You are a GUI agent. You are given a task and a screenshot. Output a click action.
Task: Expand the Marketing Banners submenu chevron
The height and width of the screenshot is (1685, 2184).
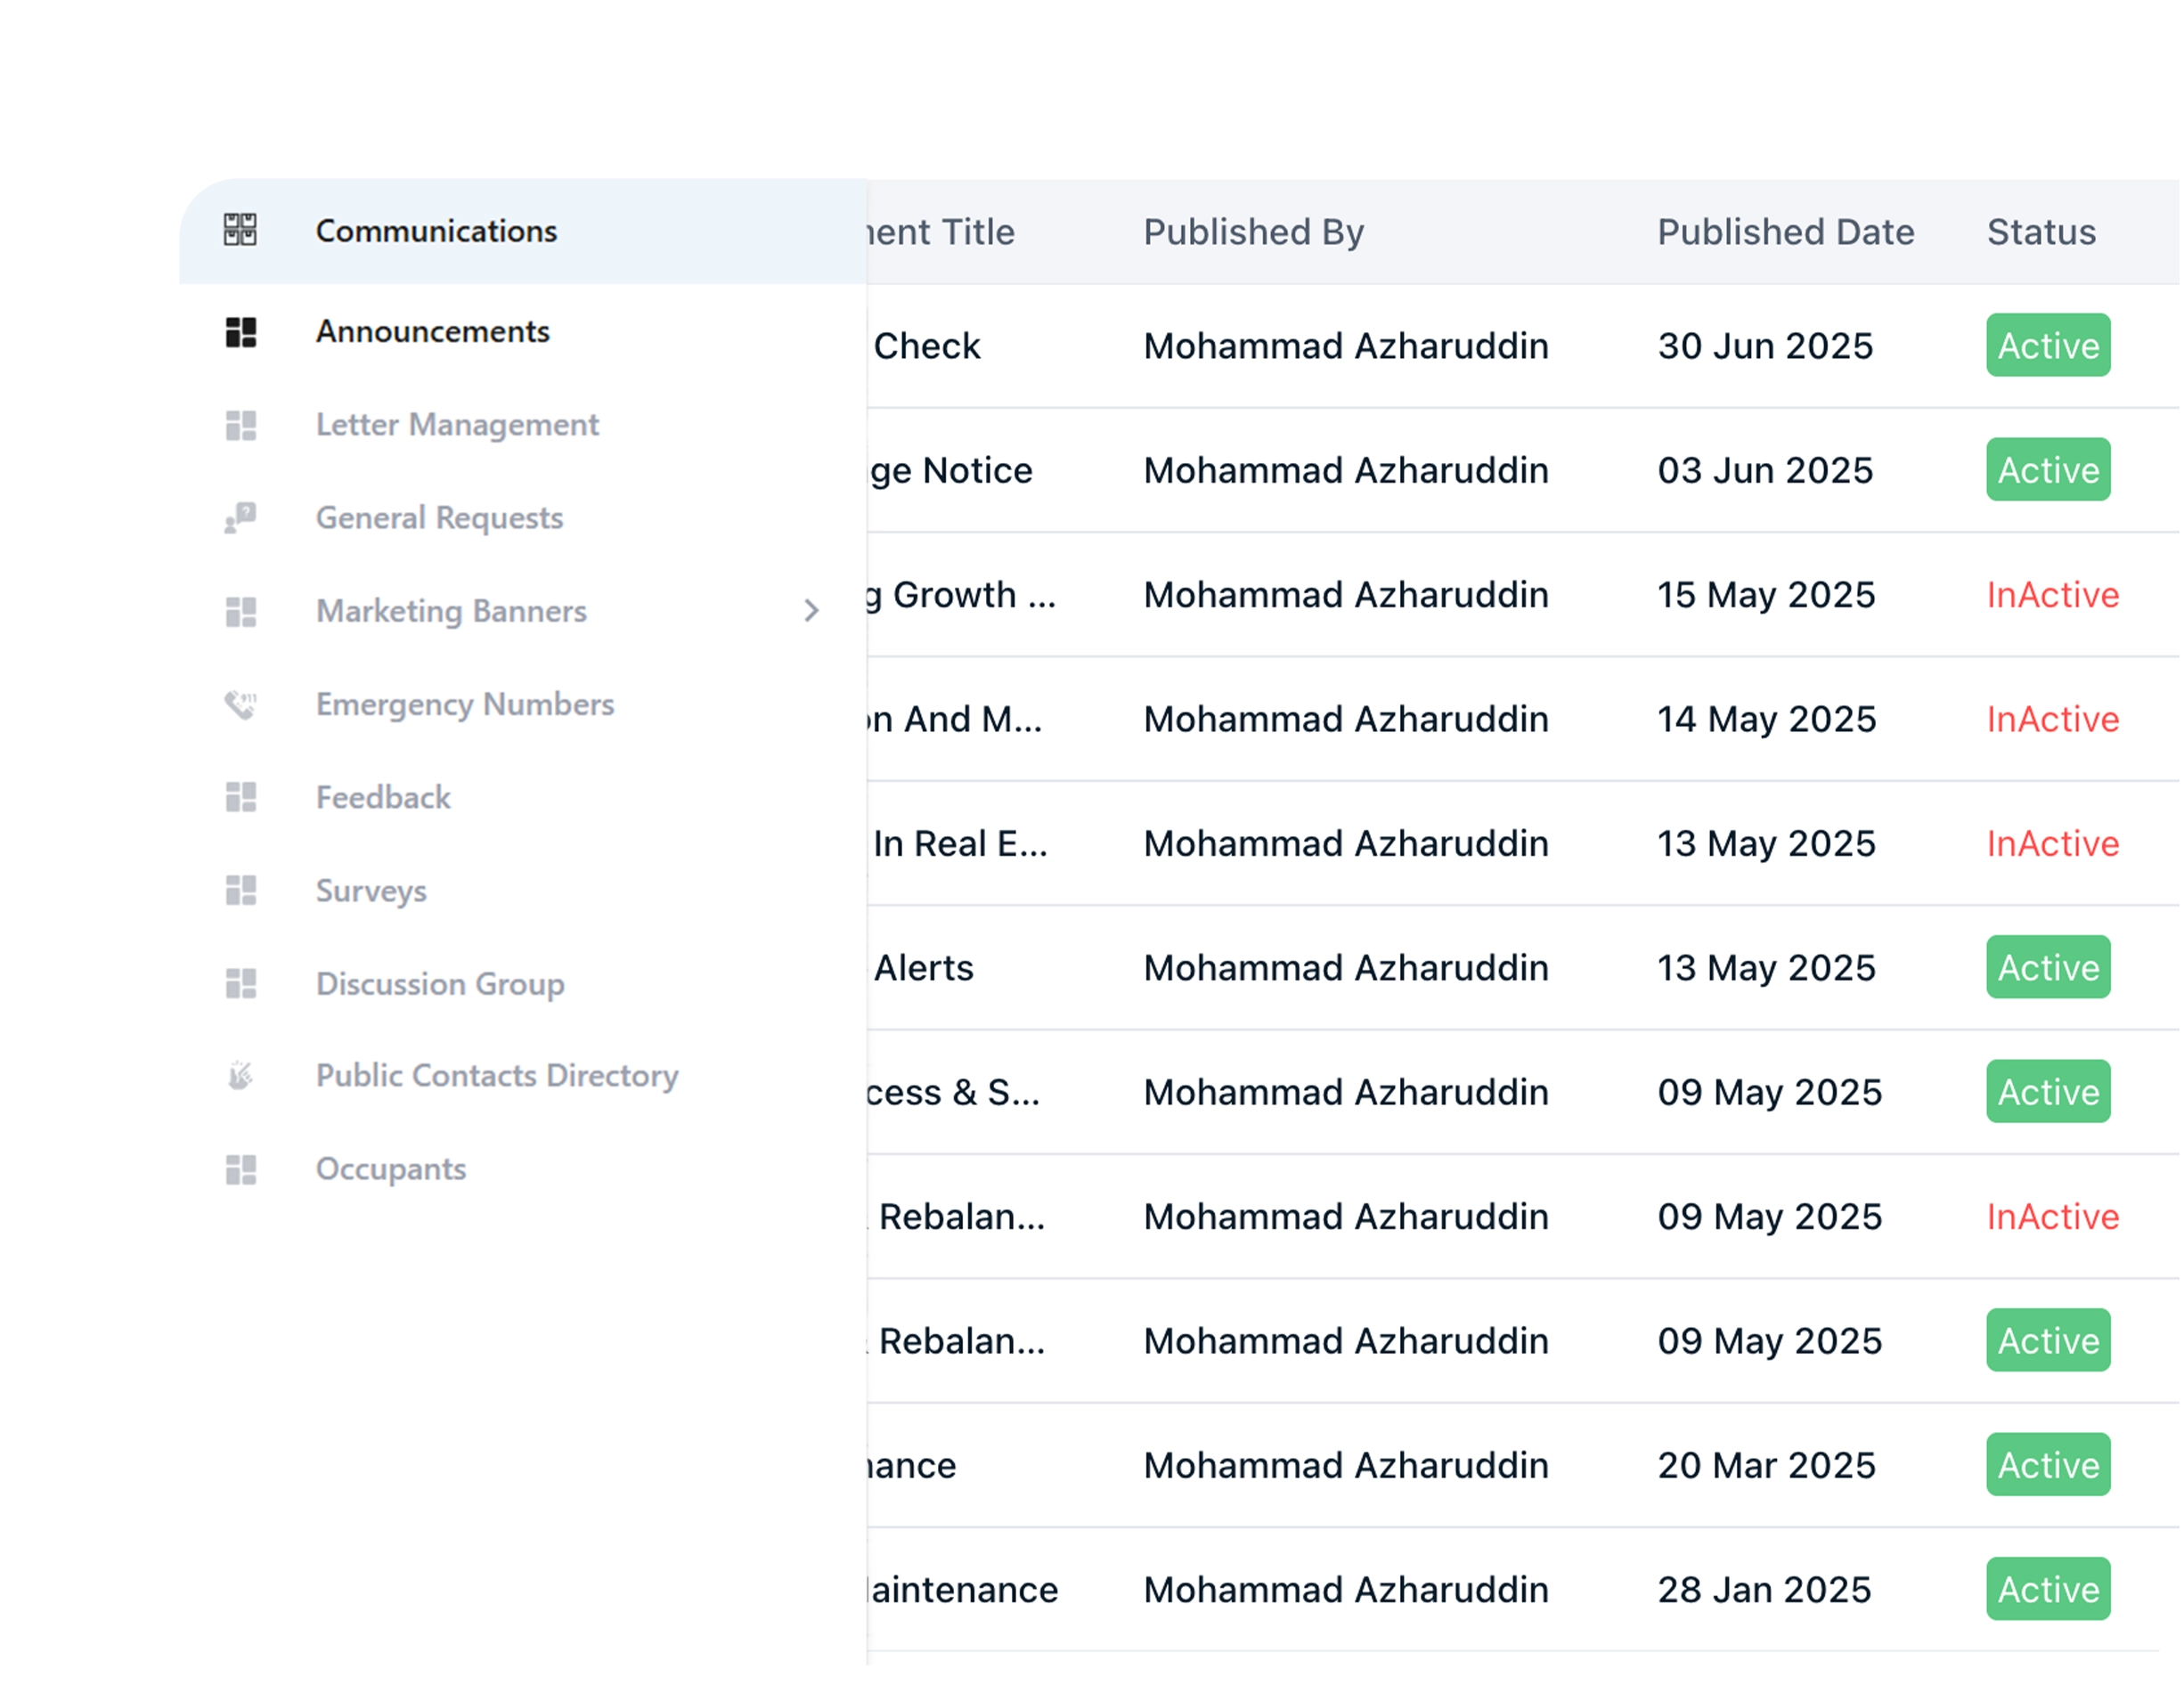pos(811,611)
